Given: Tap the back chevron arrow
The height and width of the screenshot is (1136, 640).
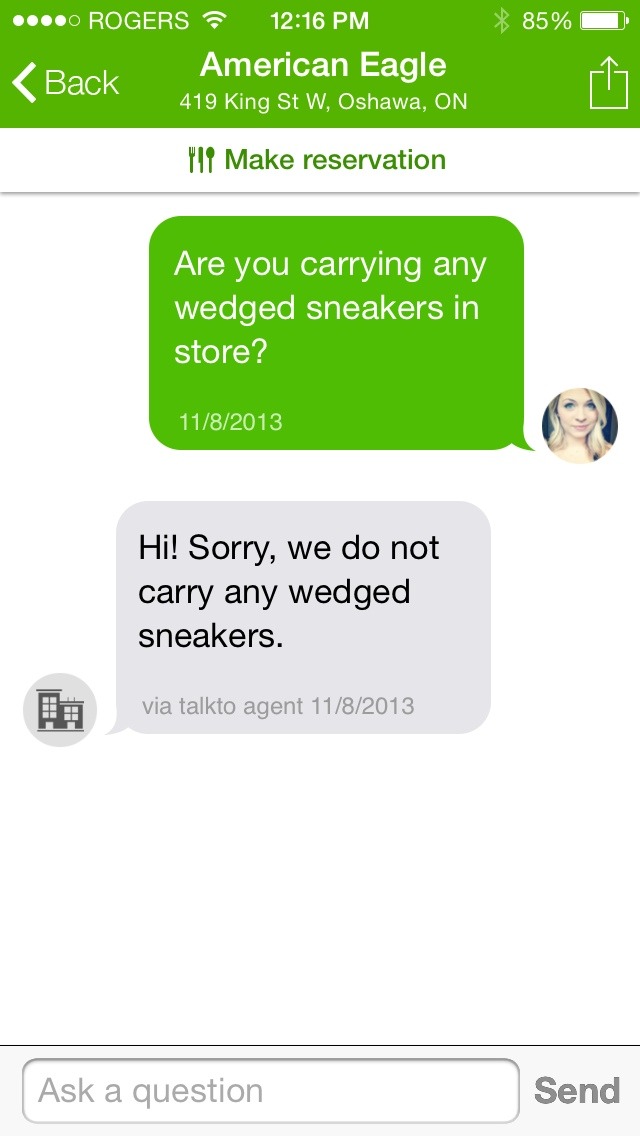Looking at the screenshot, I should click(x=24, y=82).
